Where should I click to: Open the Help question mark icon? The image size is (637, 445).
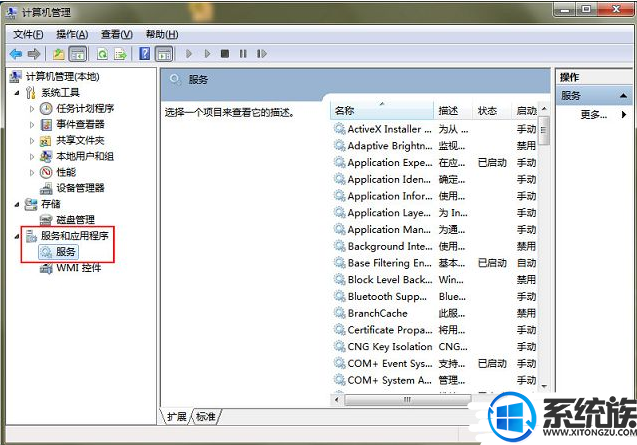pyautogui.click(x=145, y=54)
